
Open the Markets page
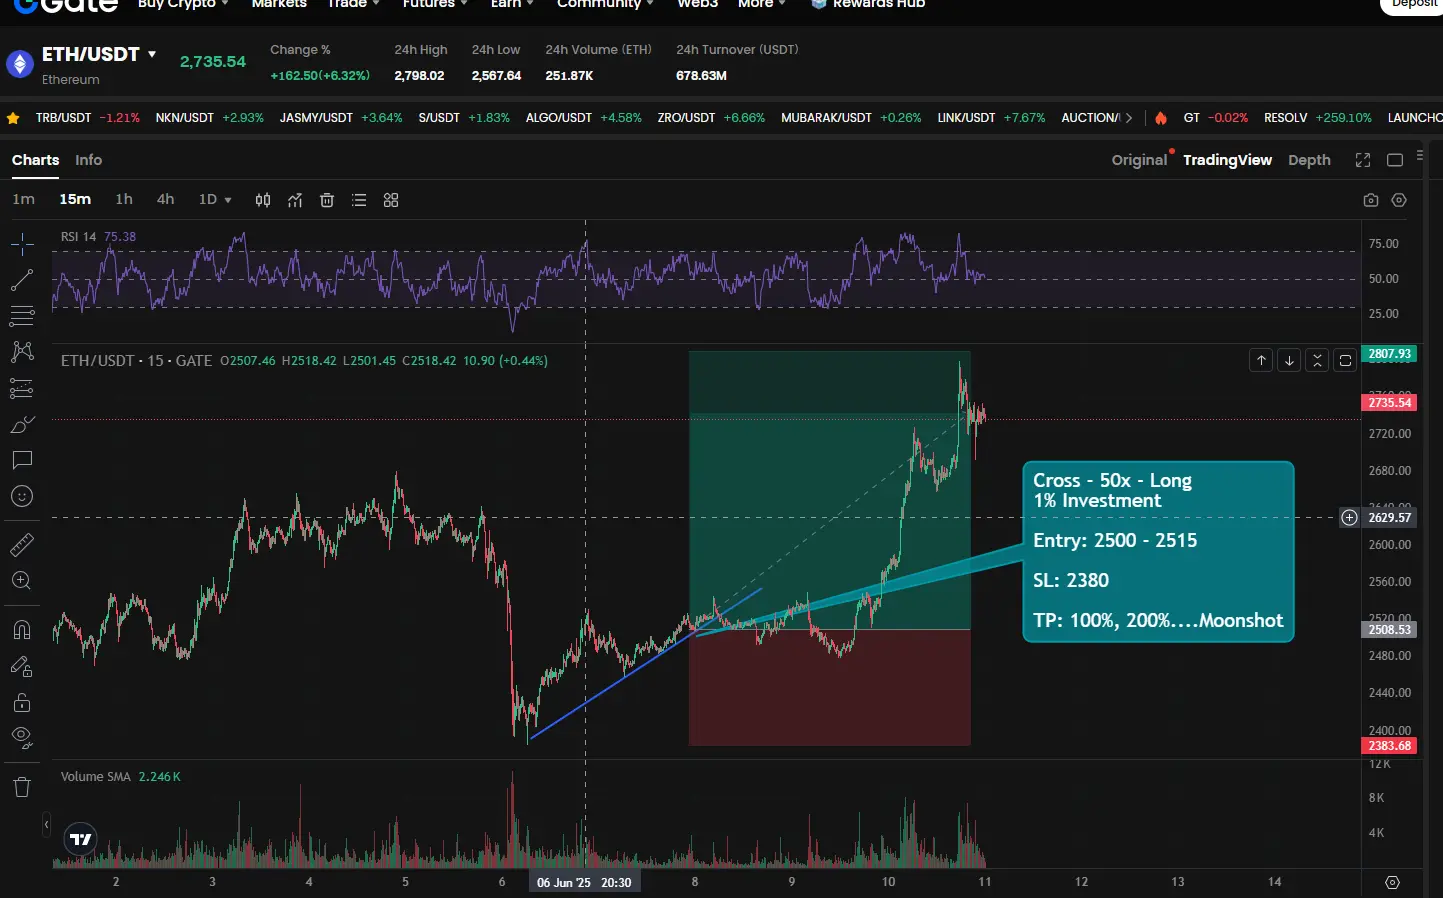click(x=279, y=4)
